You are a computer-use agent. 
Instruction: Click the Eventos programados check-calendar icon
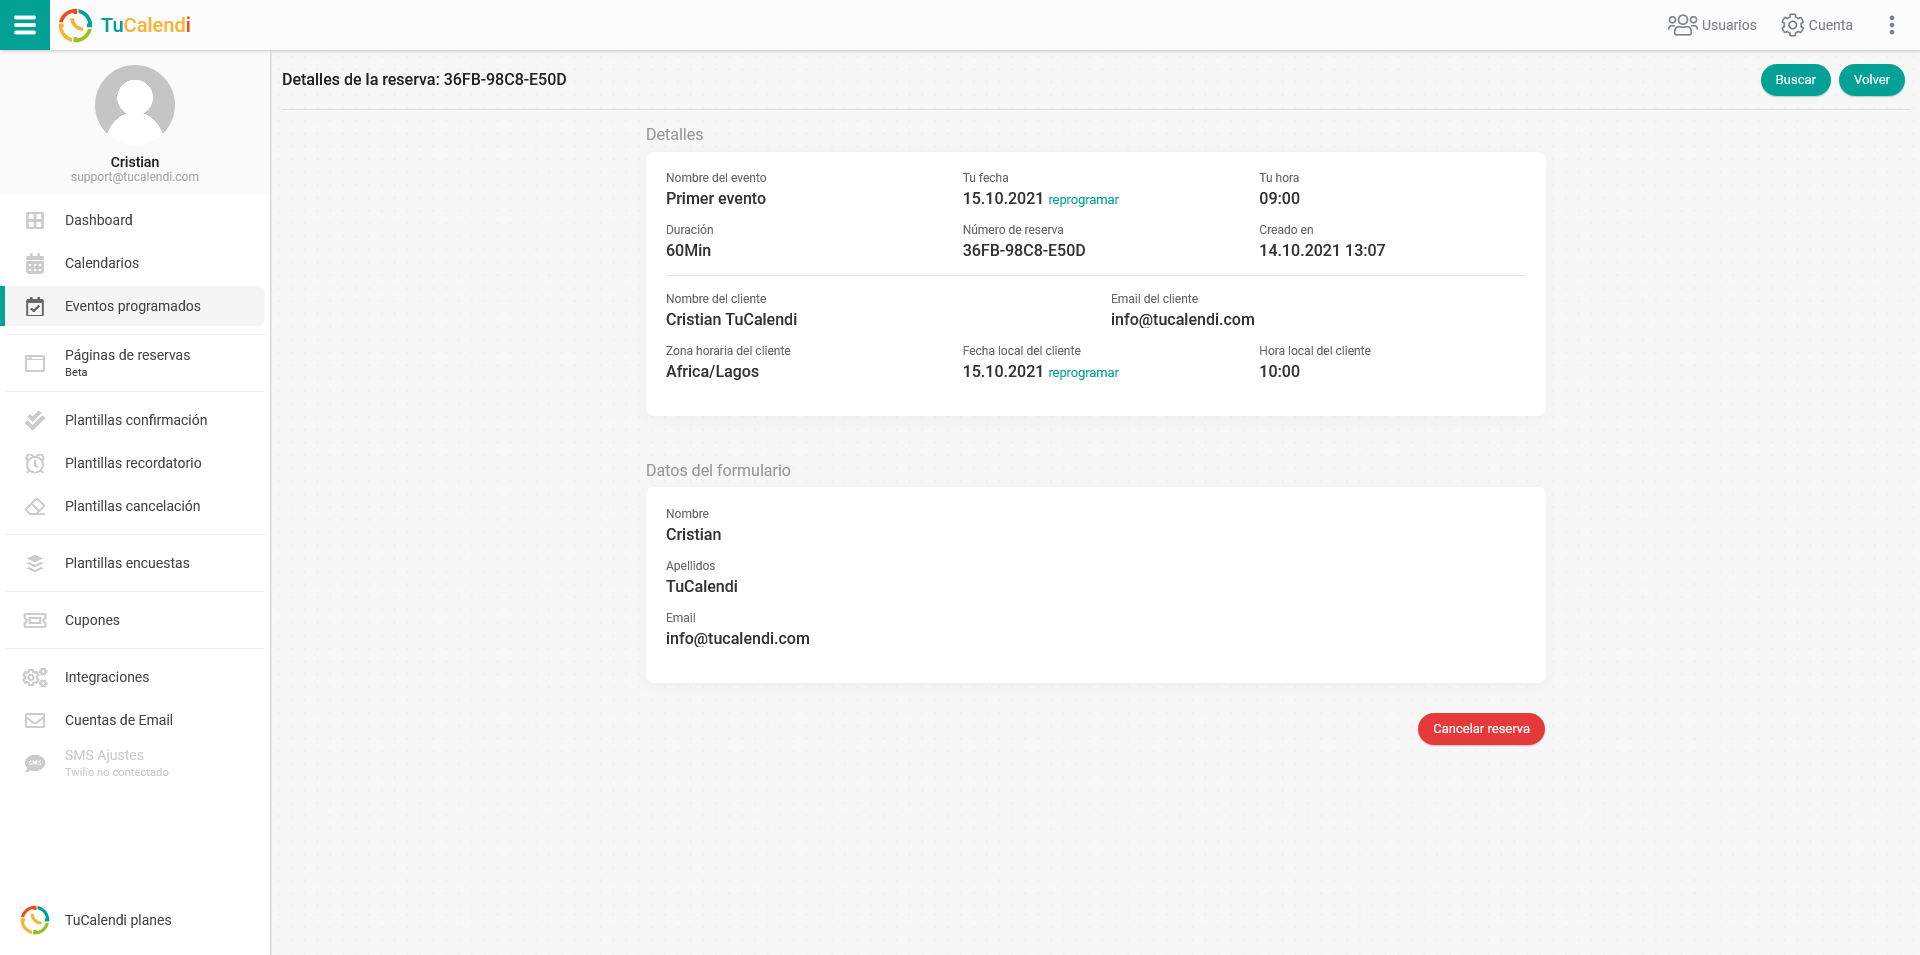tap(35, 306)
